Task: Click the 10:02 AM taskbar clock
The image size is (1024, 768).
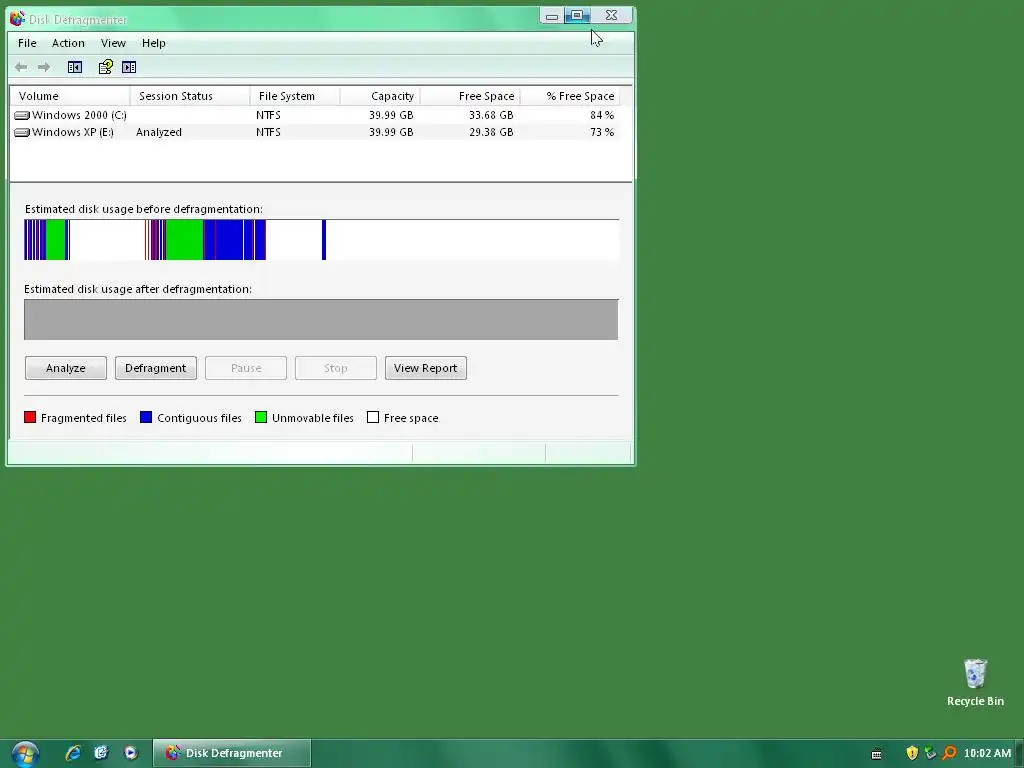Action: pyautogui.click(x=987, y=753)
